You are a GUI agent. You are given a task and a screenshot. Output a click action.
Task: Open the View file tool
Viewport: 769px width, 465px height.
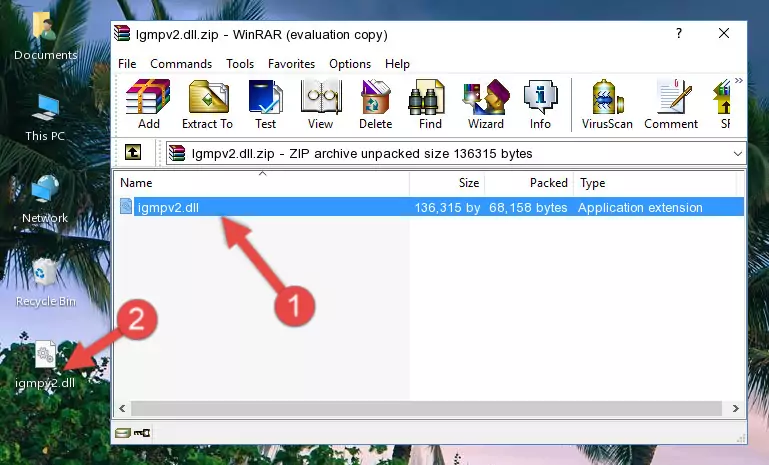point(321,104)
